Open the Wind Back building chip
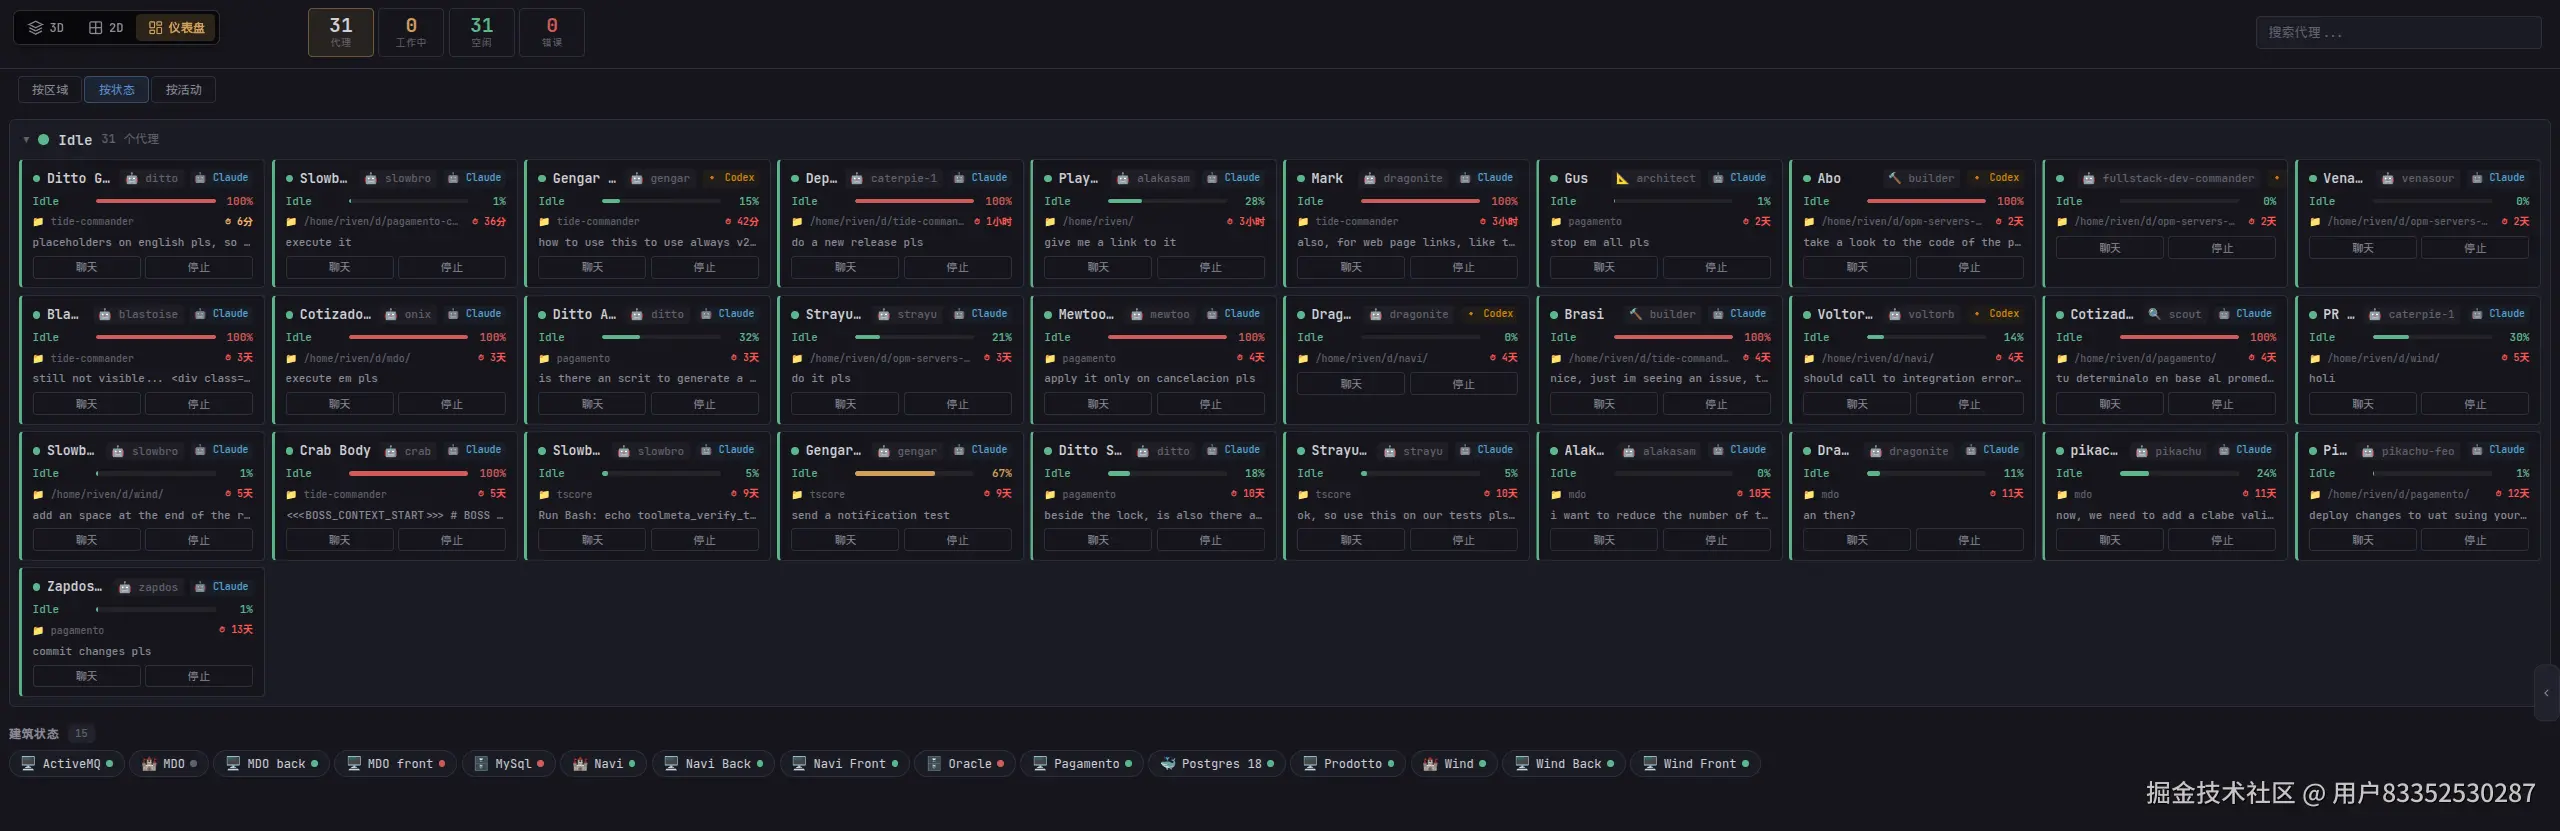 pyautogui.click(x=1563, y=764)
